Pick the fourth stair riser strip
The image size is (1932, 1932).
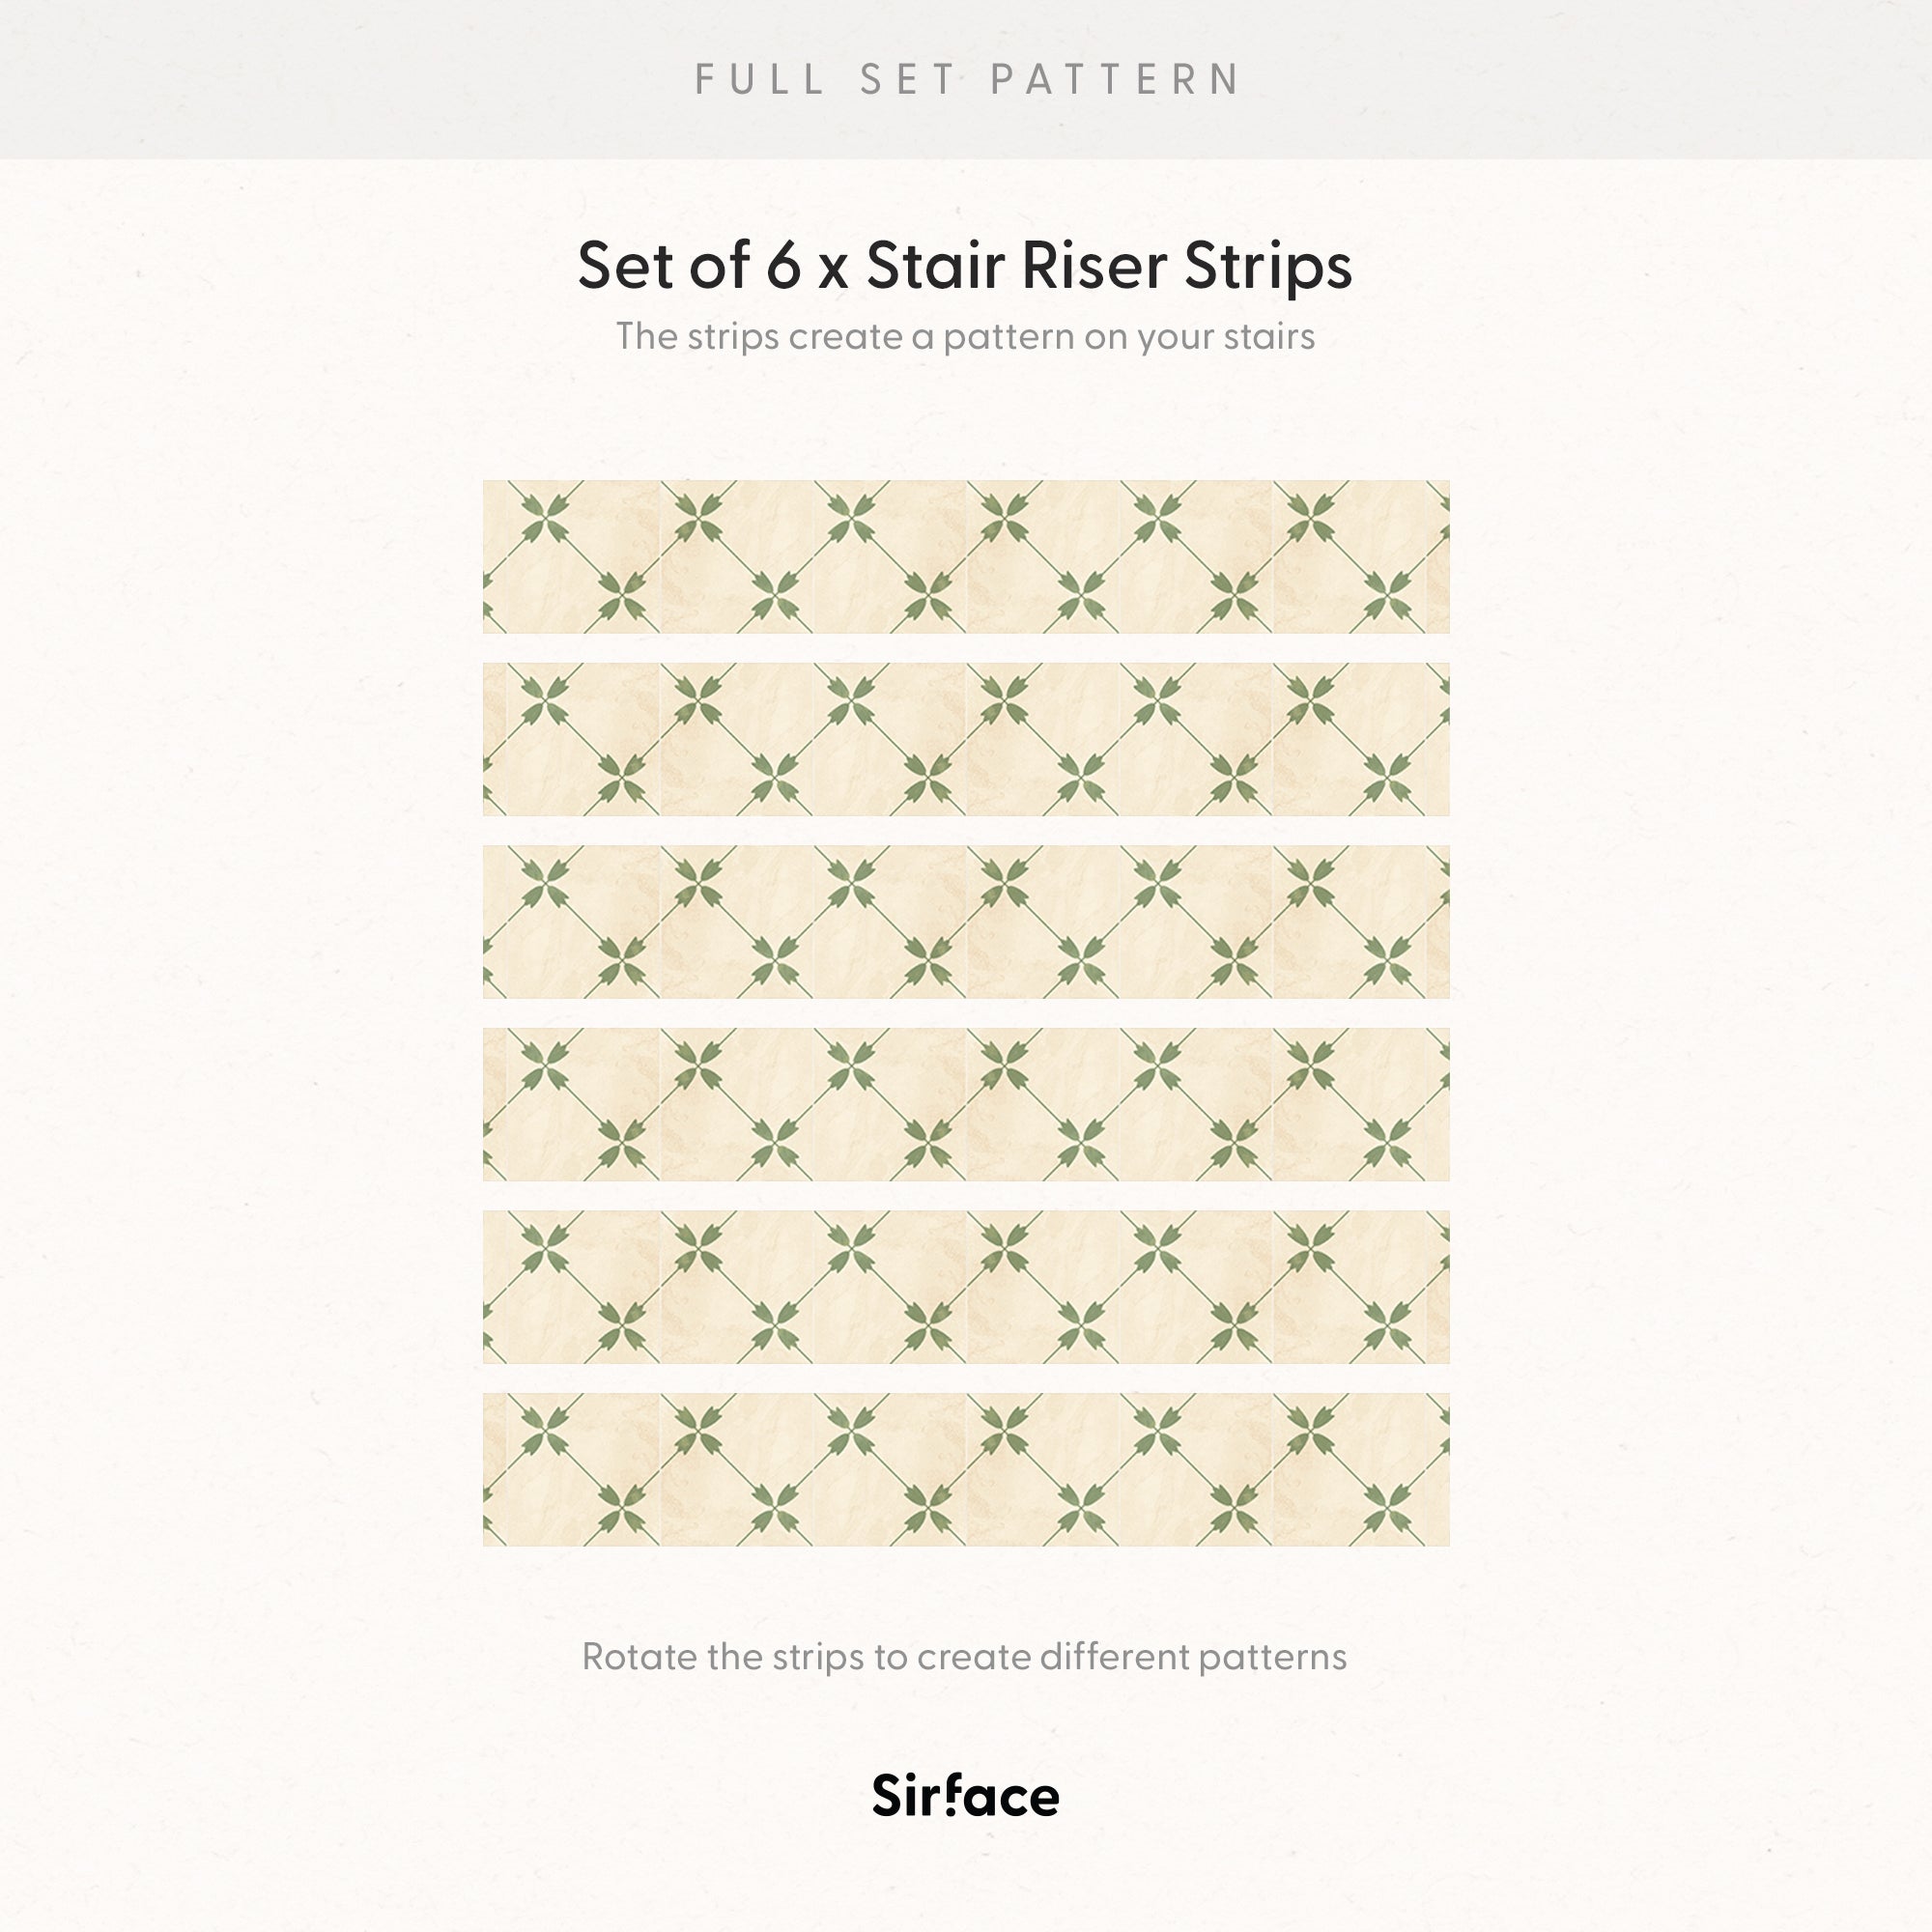point(966,1104)
